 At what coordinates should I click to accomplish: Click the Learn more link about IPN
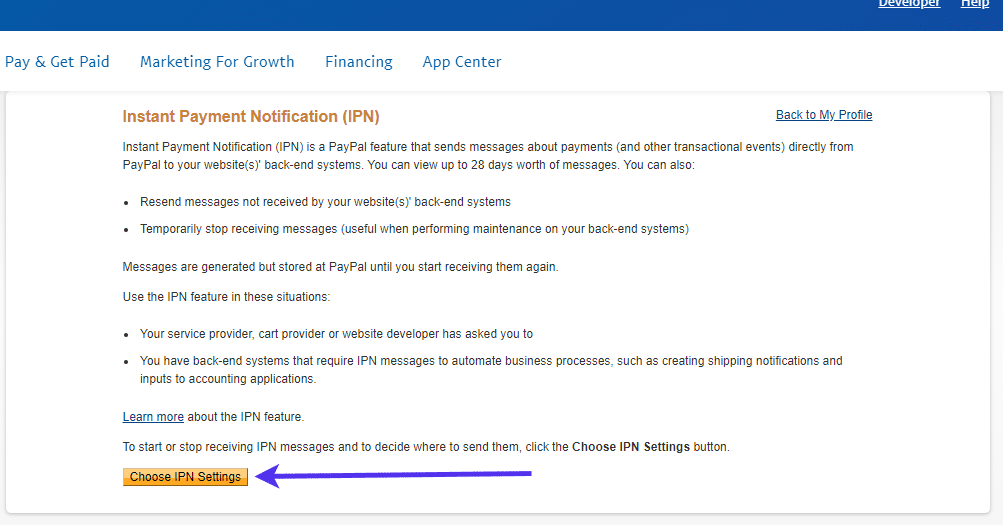point(153,417)
